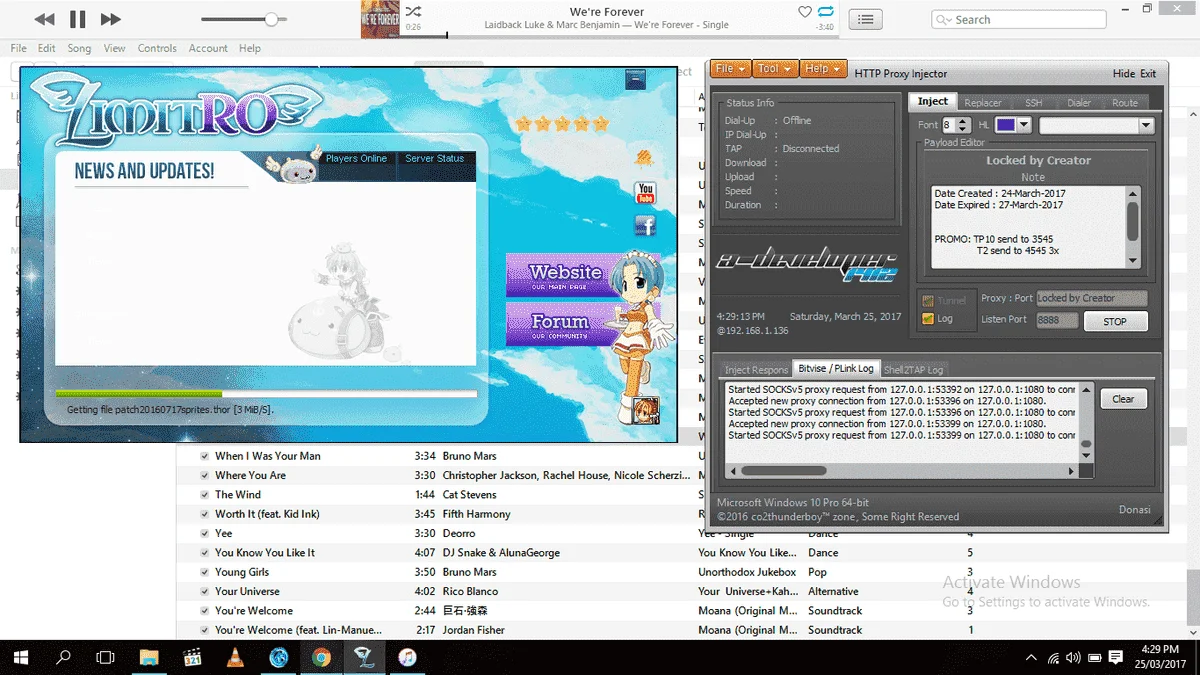Uncheck The Wind song checkbox

click(205, 494)
